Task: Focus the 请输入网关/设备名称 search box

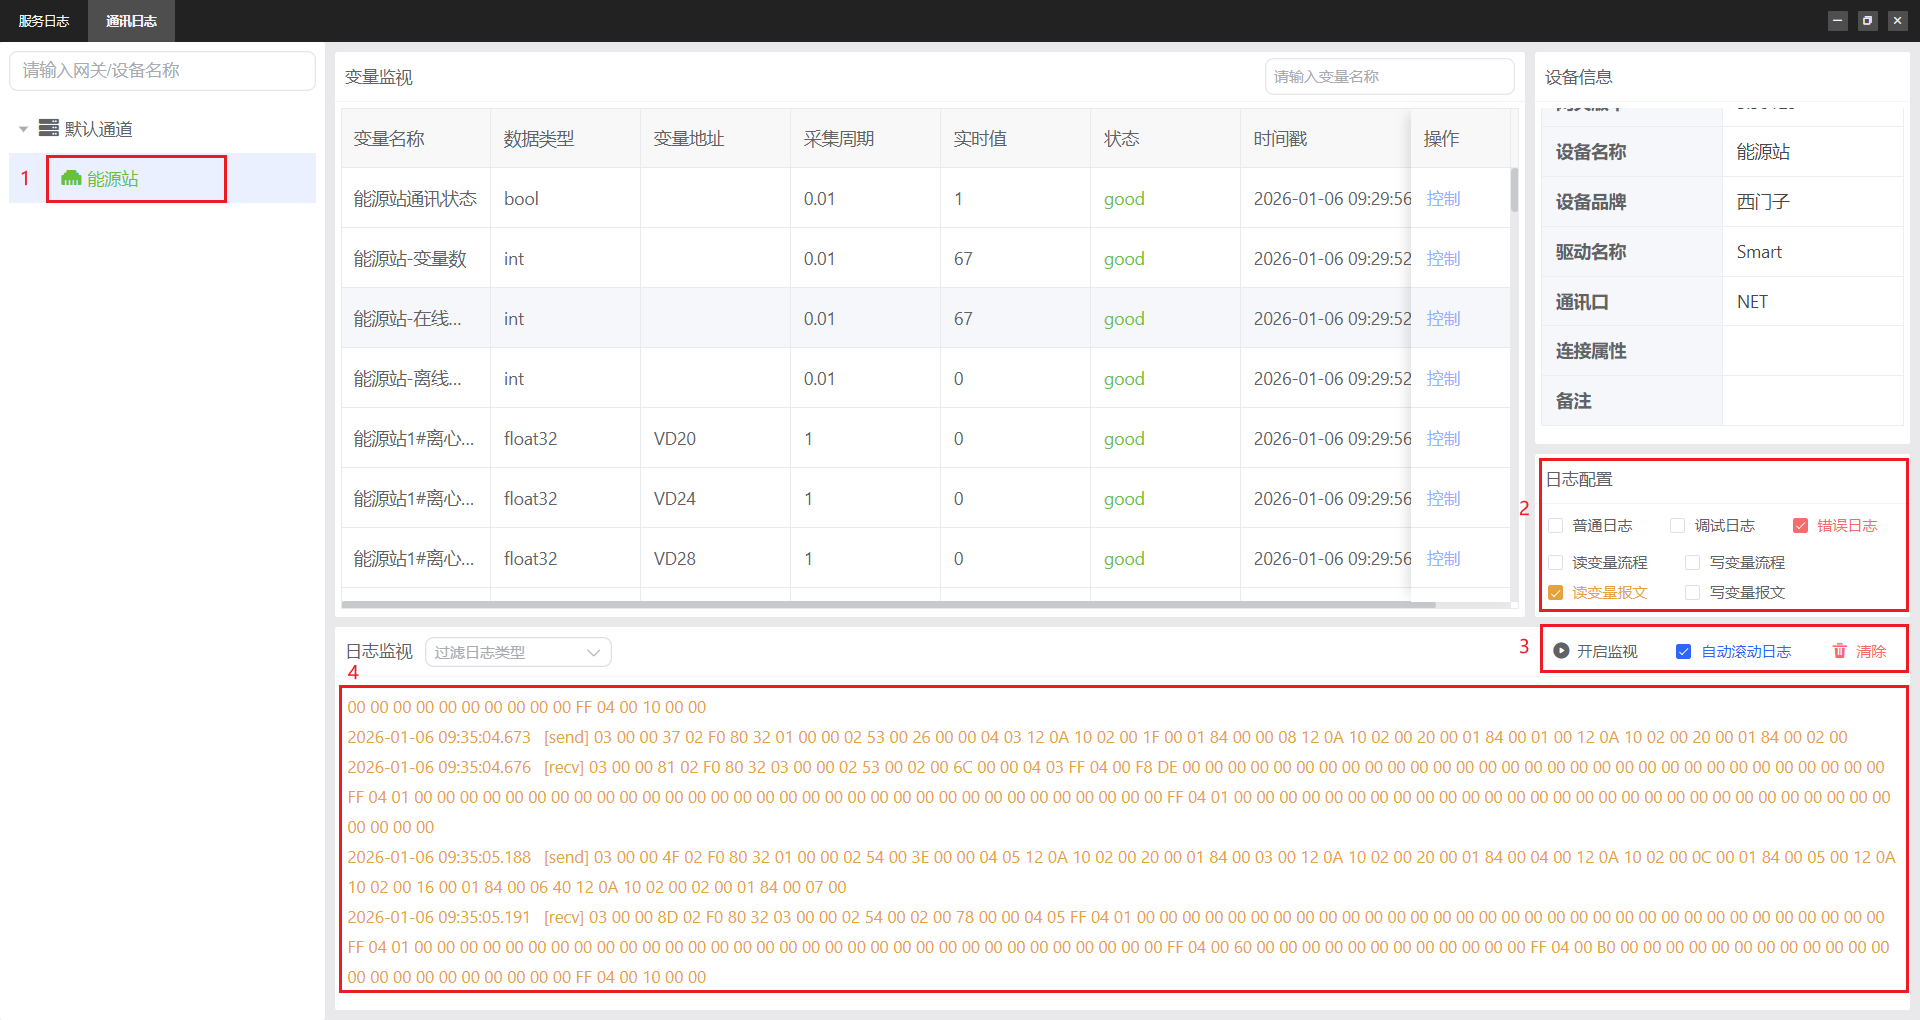Action: [x=162, y=71]
